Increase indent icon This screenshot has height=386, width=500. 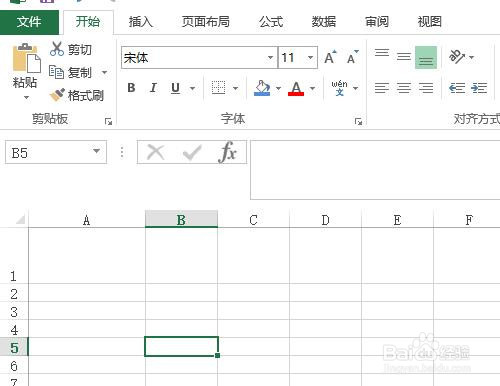tap(479, 88)
